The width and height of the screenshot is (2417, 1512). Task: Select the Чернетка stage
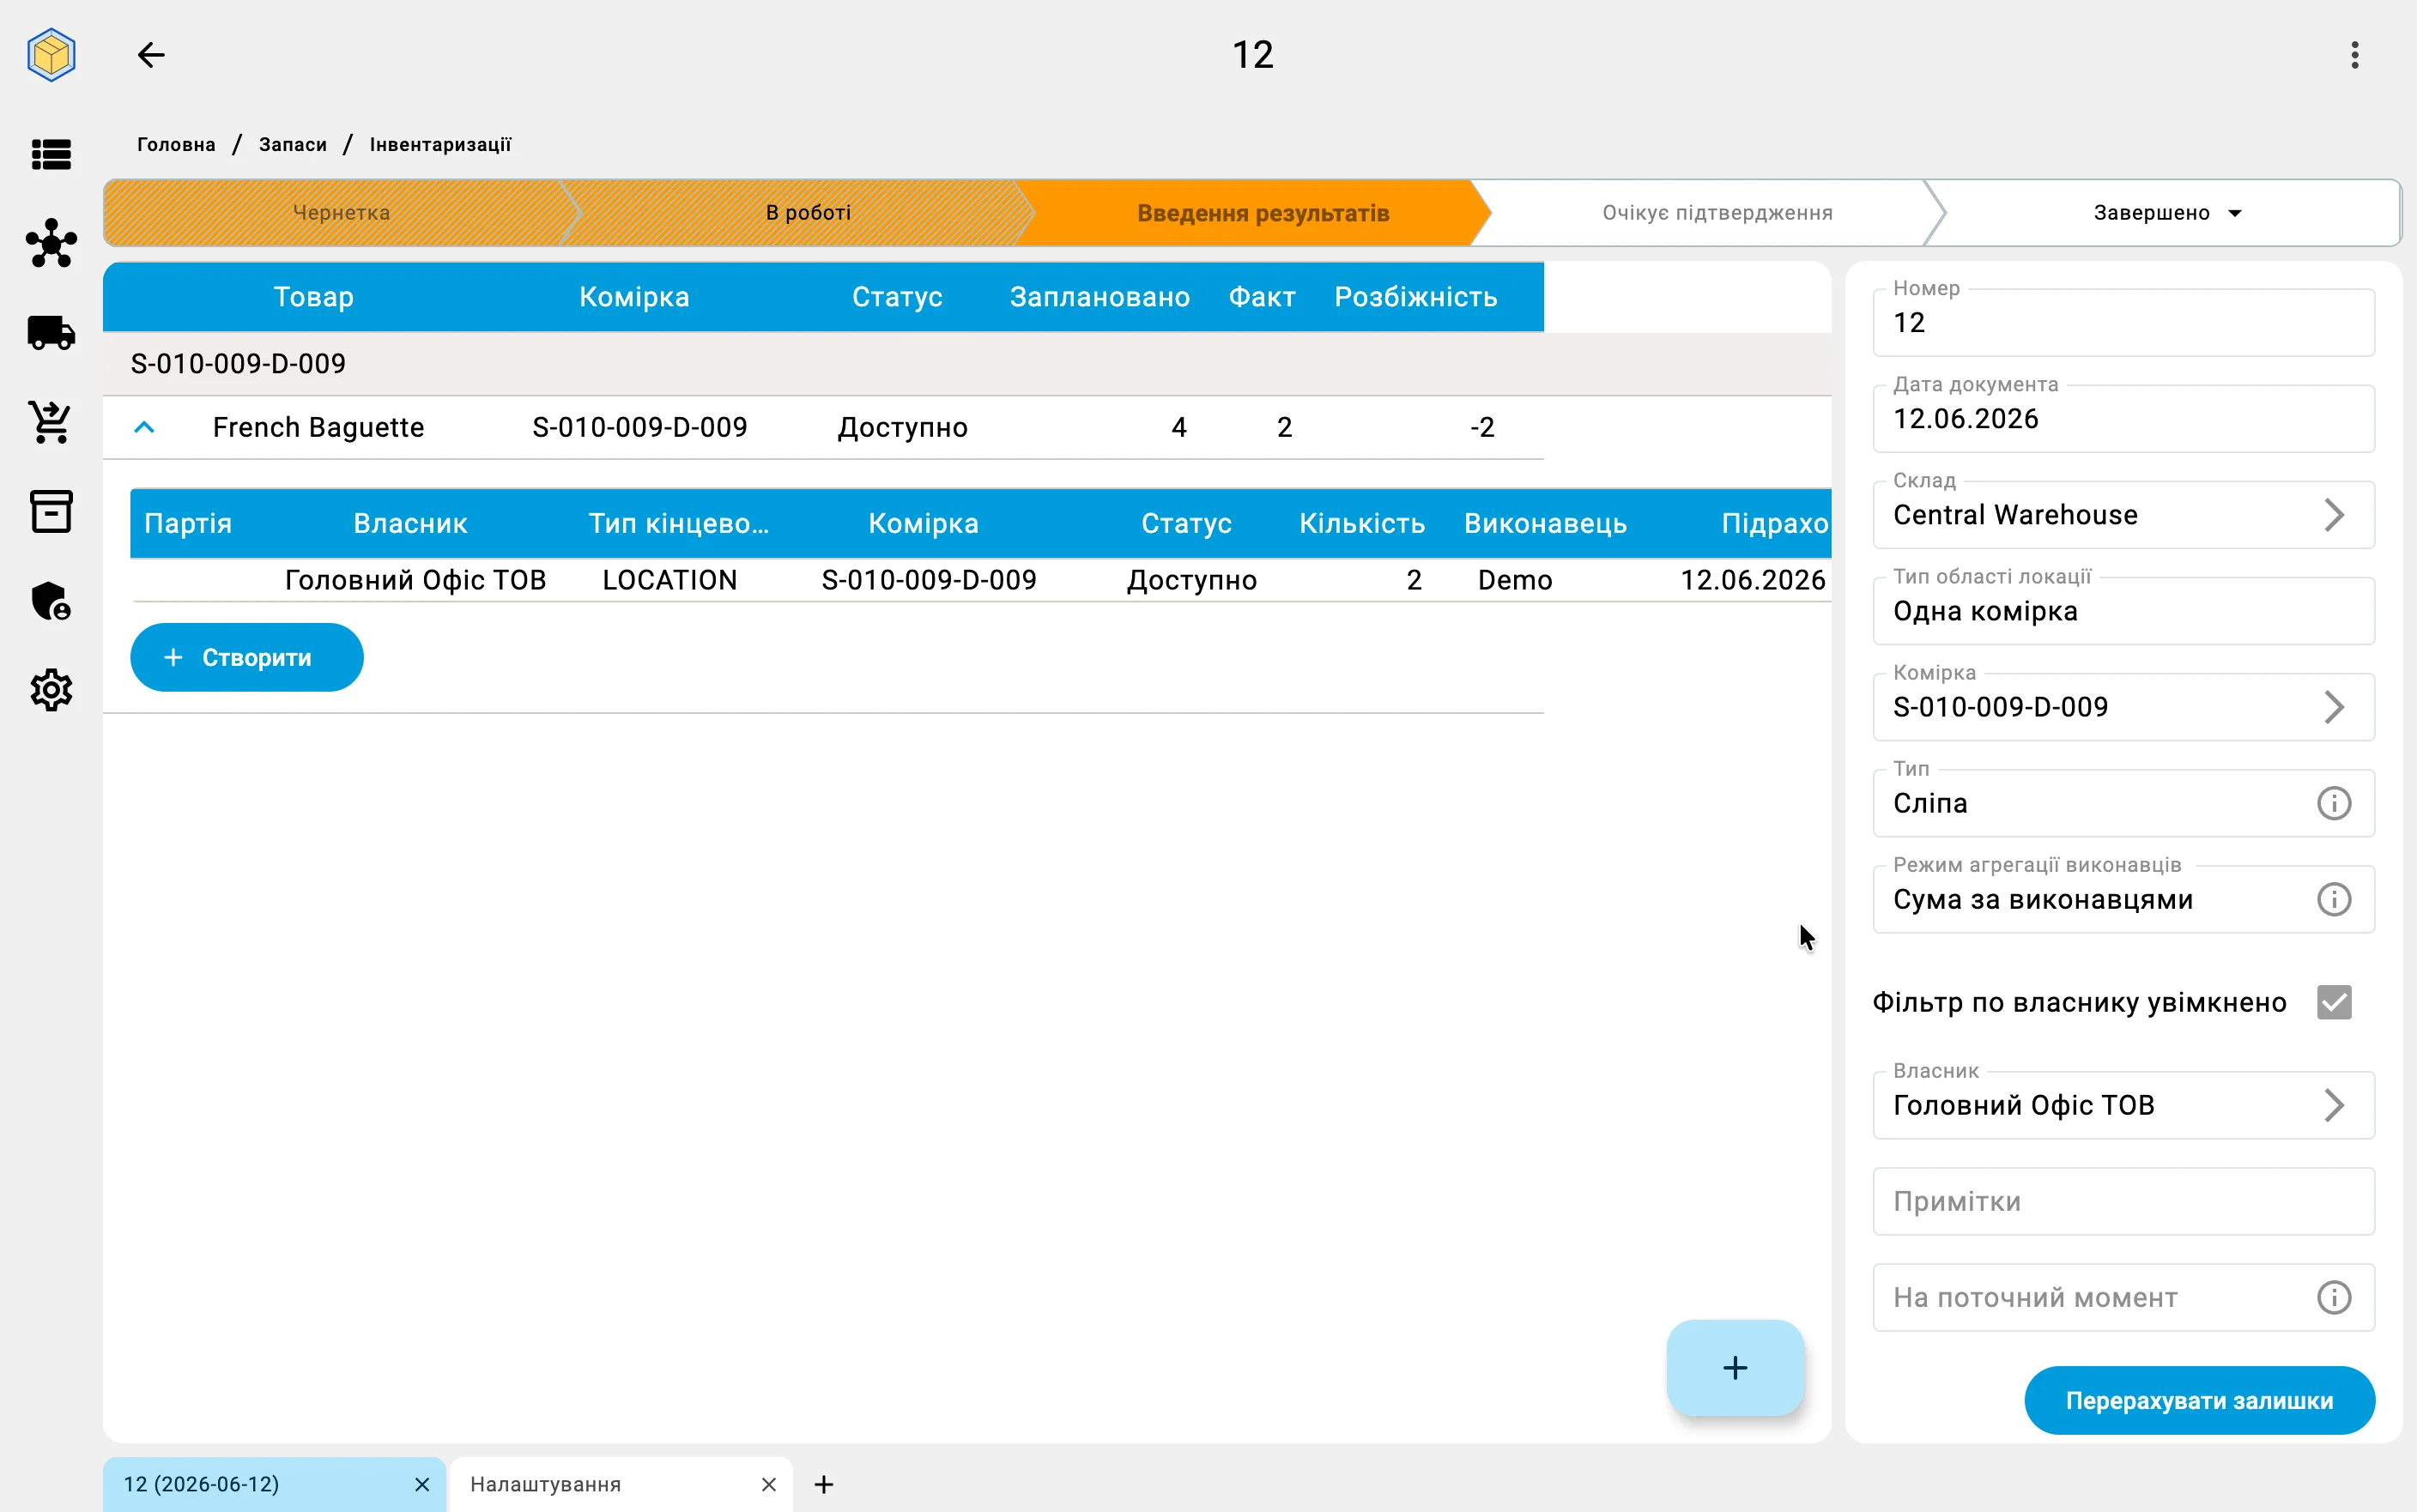[341, 212]
